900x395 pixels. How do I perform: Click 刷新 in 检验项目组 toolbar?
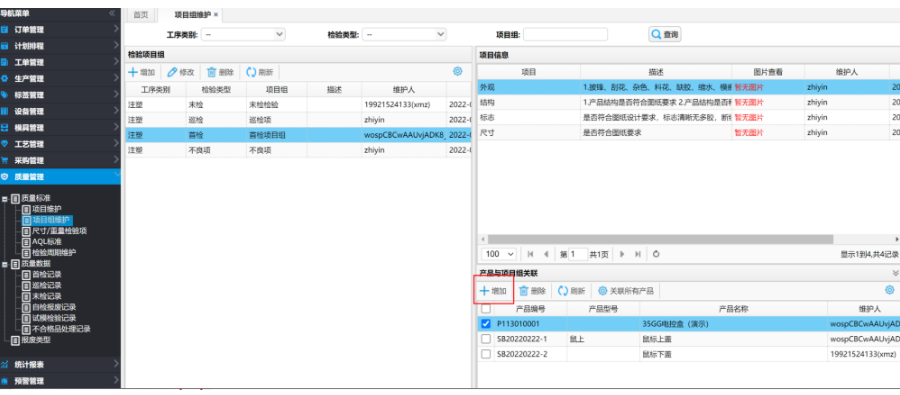[x=259, y=72]
